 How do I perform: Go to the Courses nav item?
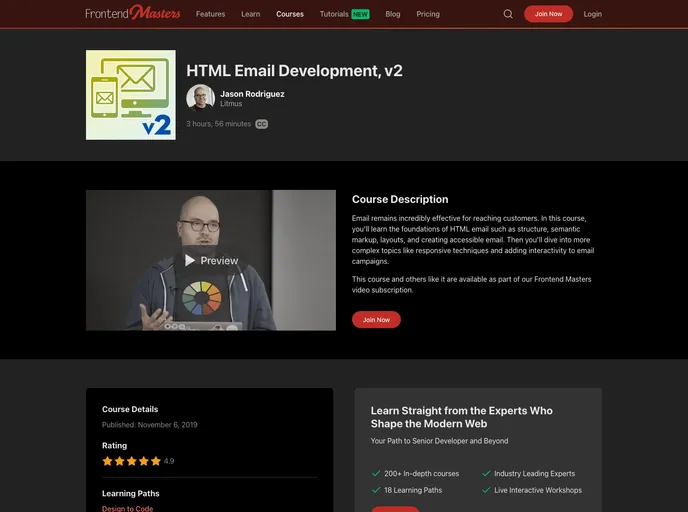pos(290,14)
